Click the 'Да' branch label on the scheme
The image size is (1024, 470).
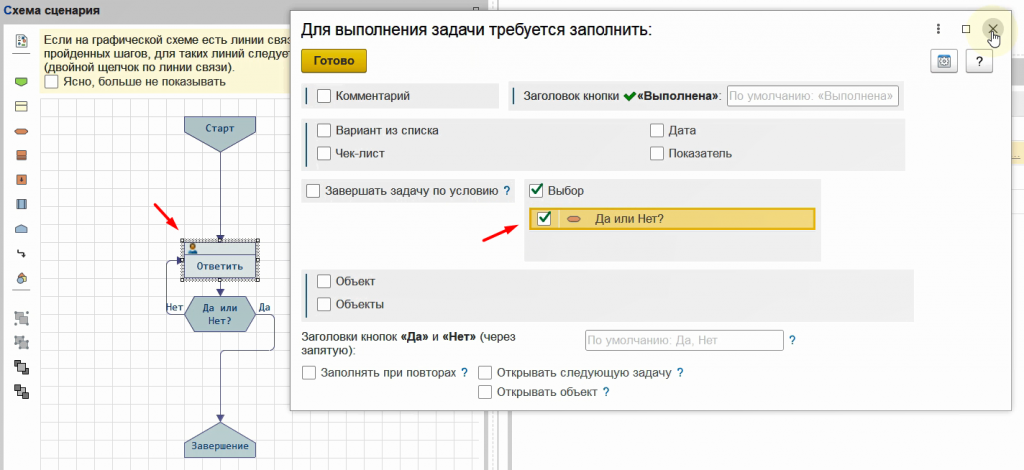coord(264,307)
